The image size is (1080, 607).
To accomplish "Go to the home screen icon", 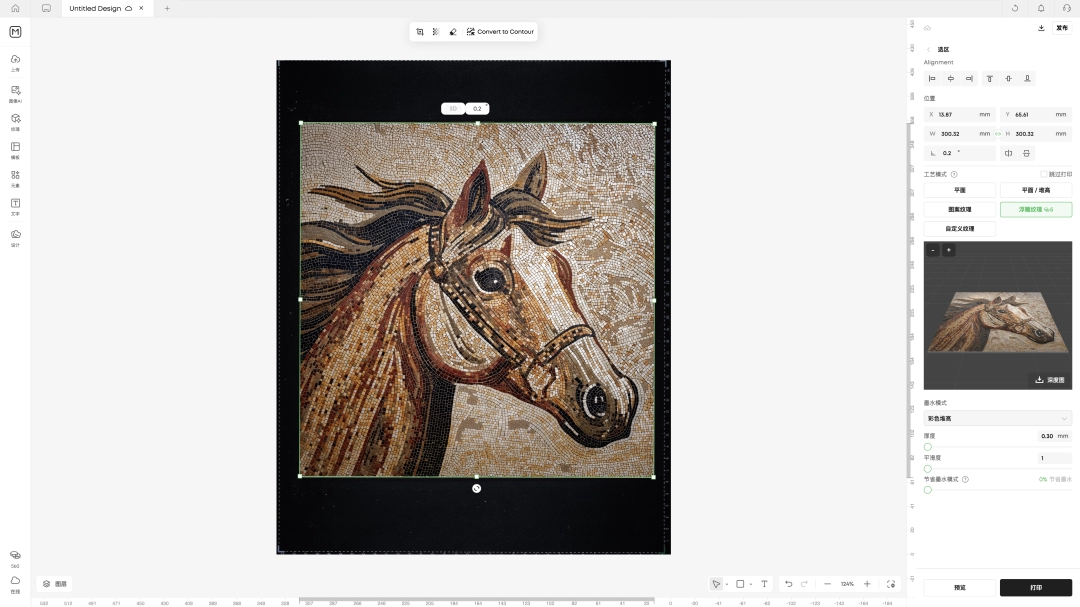I will 15,8.
